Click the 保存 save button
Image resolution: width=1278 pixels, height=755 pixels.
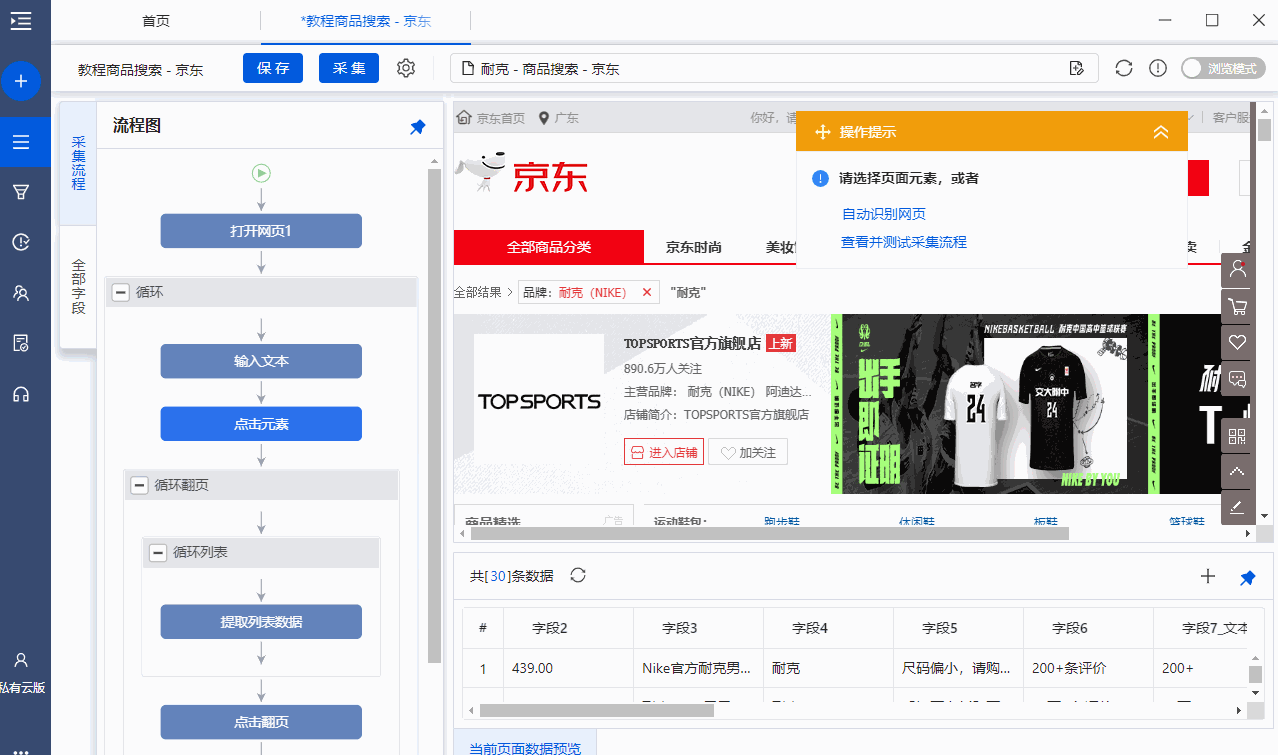273,68
